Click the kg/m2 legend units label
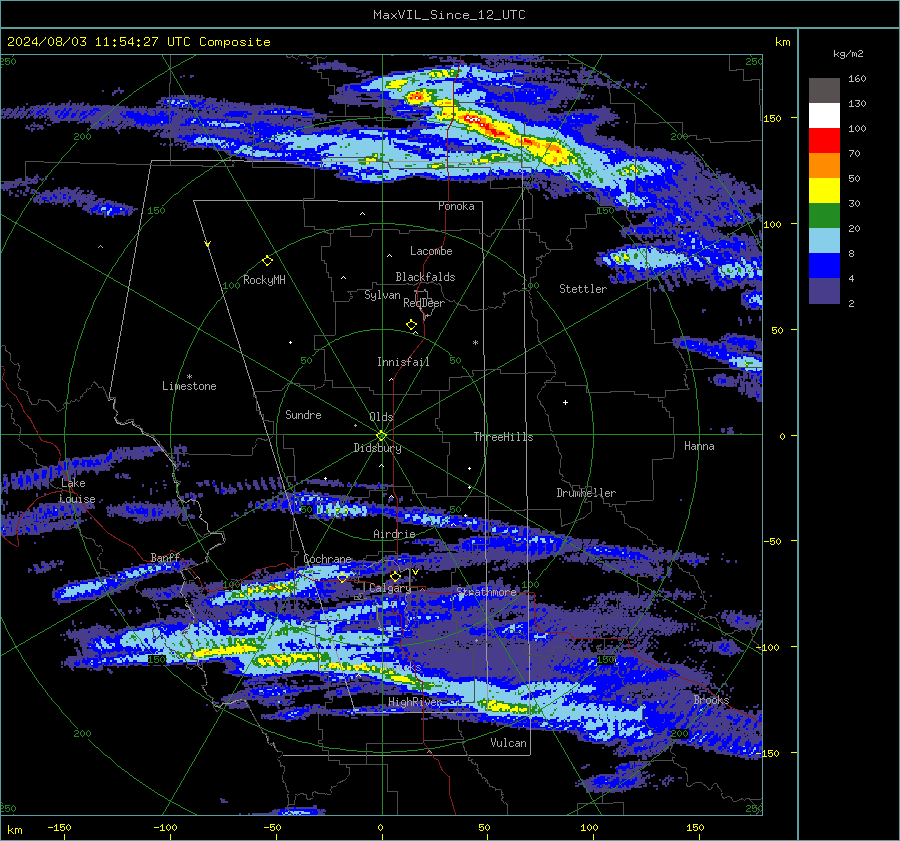 click(x=848, y=53)
